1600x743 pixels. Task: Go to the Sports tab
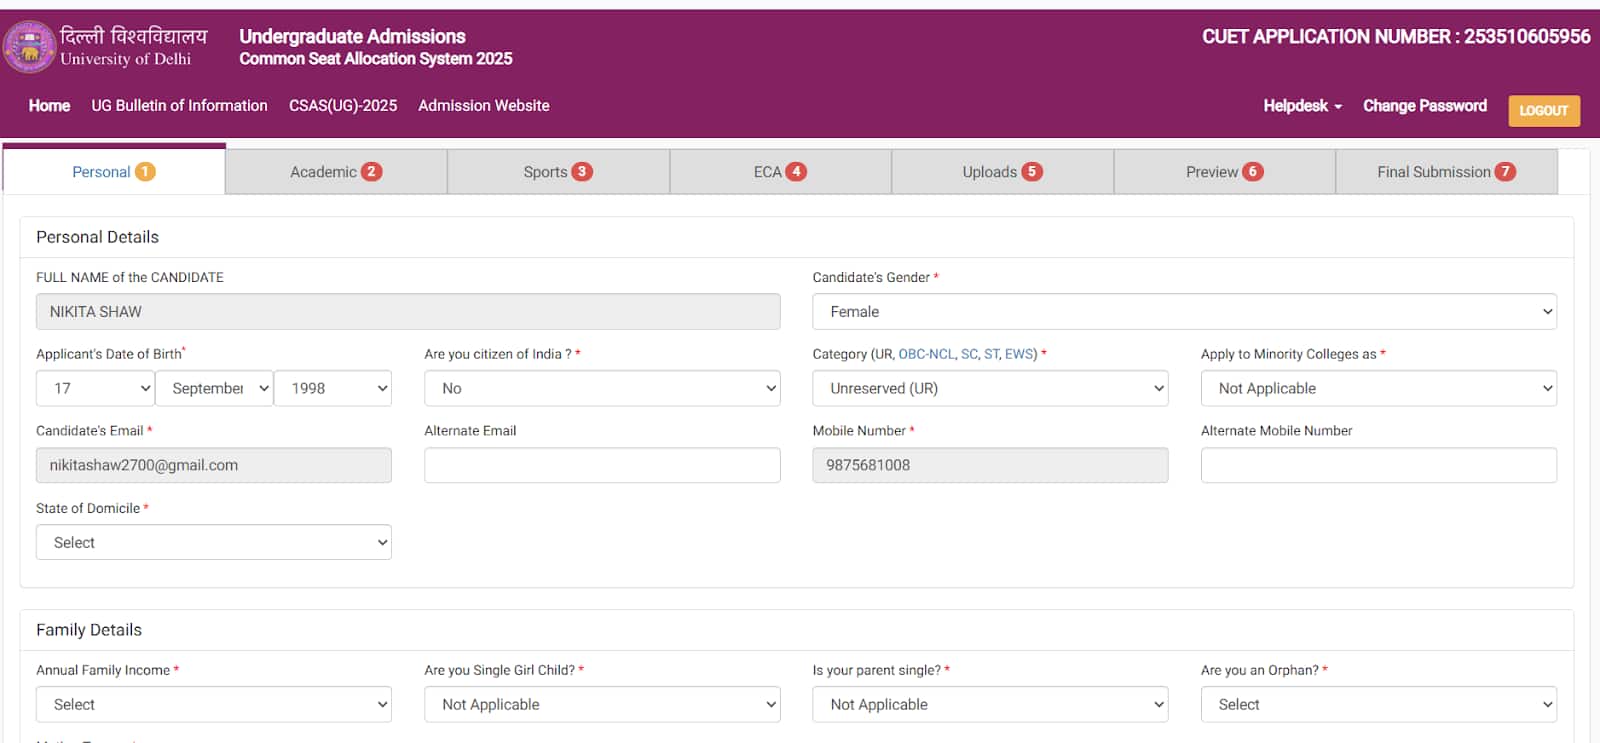[x=558, y=172]
